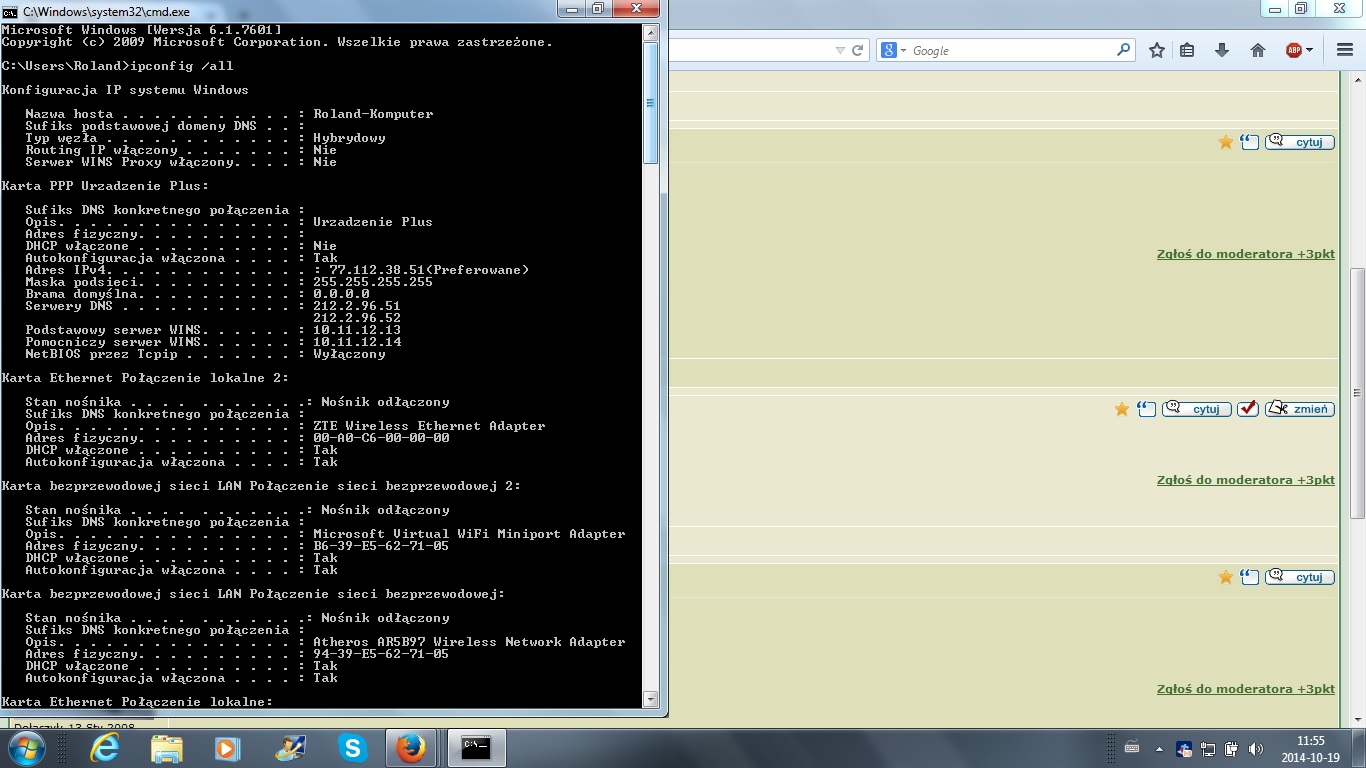Open Skype from the taskbar

[352, 748]
